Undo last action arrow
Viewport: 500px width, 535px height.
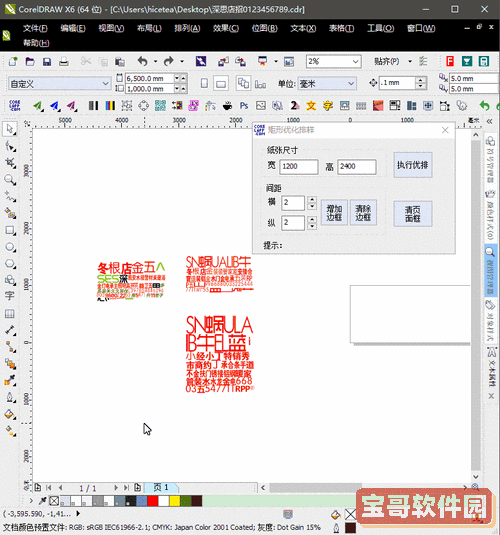coord(143,61)
